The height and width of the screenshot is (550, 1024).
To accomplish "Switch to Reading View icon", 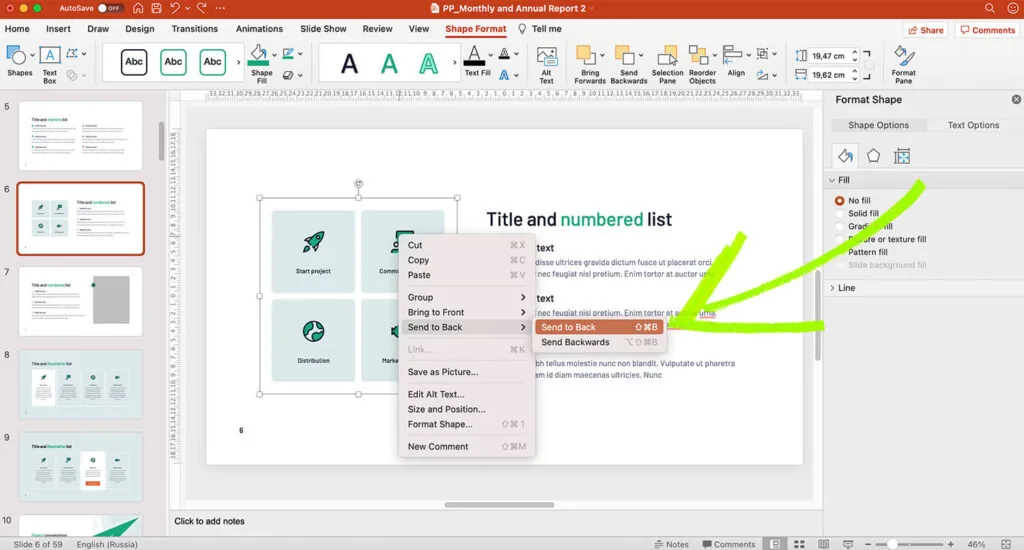I will [x=824, y=544].
